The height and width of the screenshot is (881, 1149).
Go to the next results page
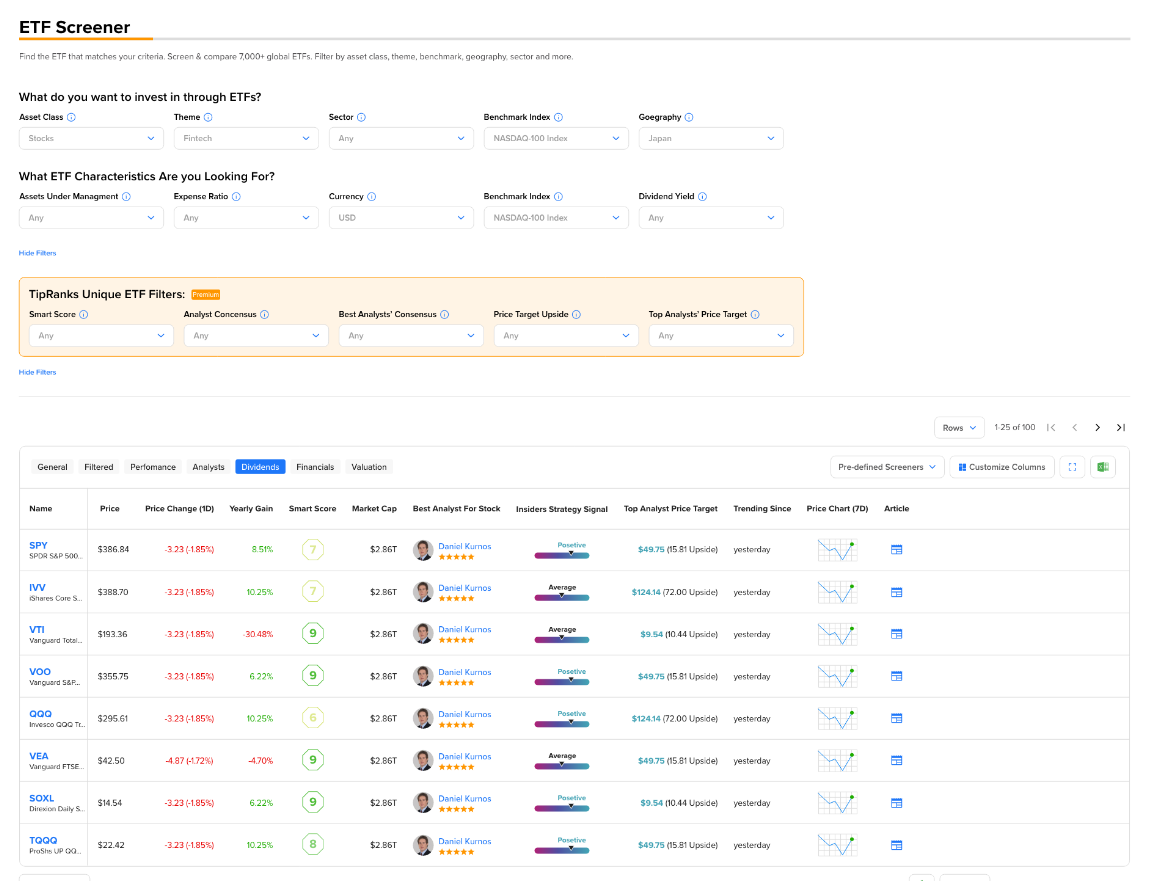[x=1097, y=427]
